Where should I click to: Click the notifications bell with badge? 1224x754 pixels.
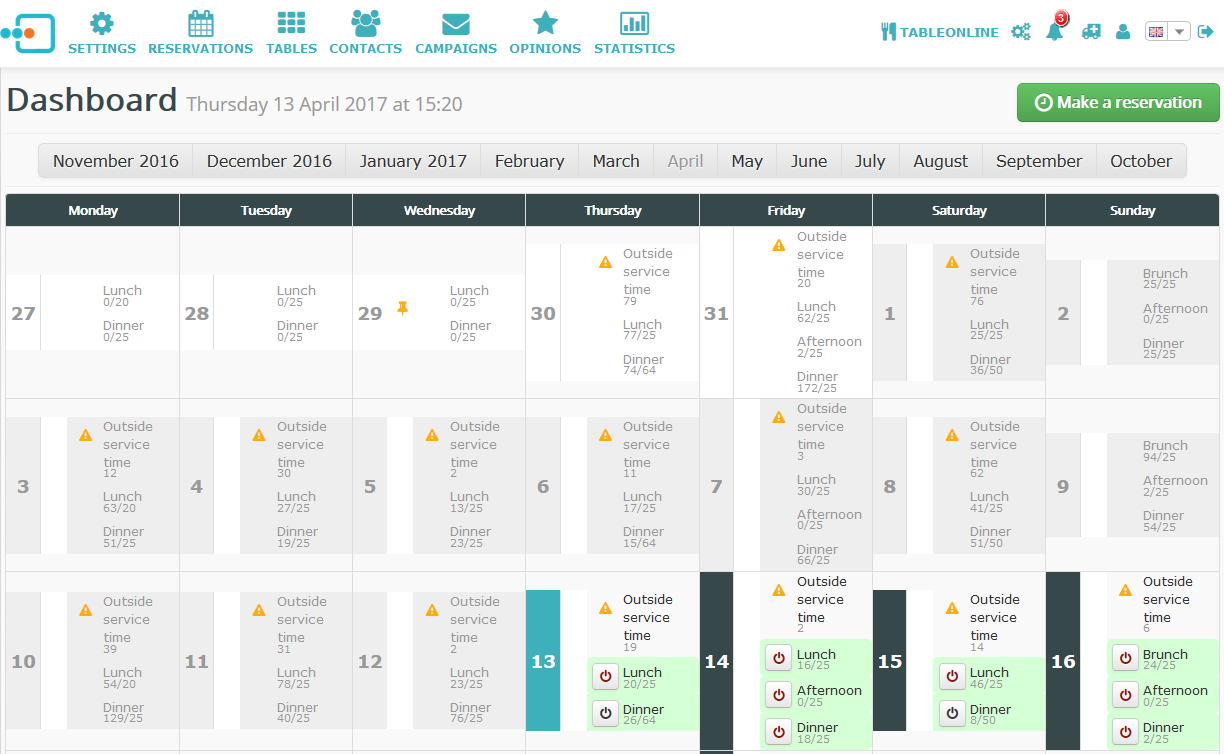pyautogui.click(x=1055, y=31)
